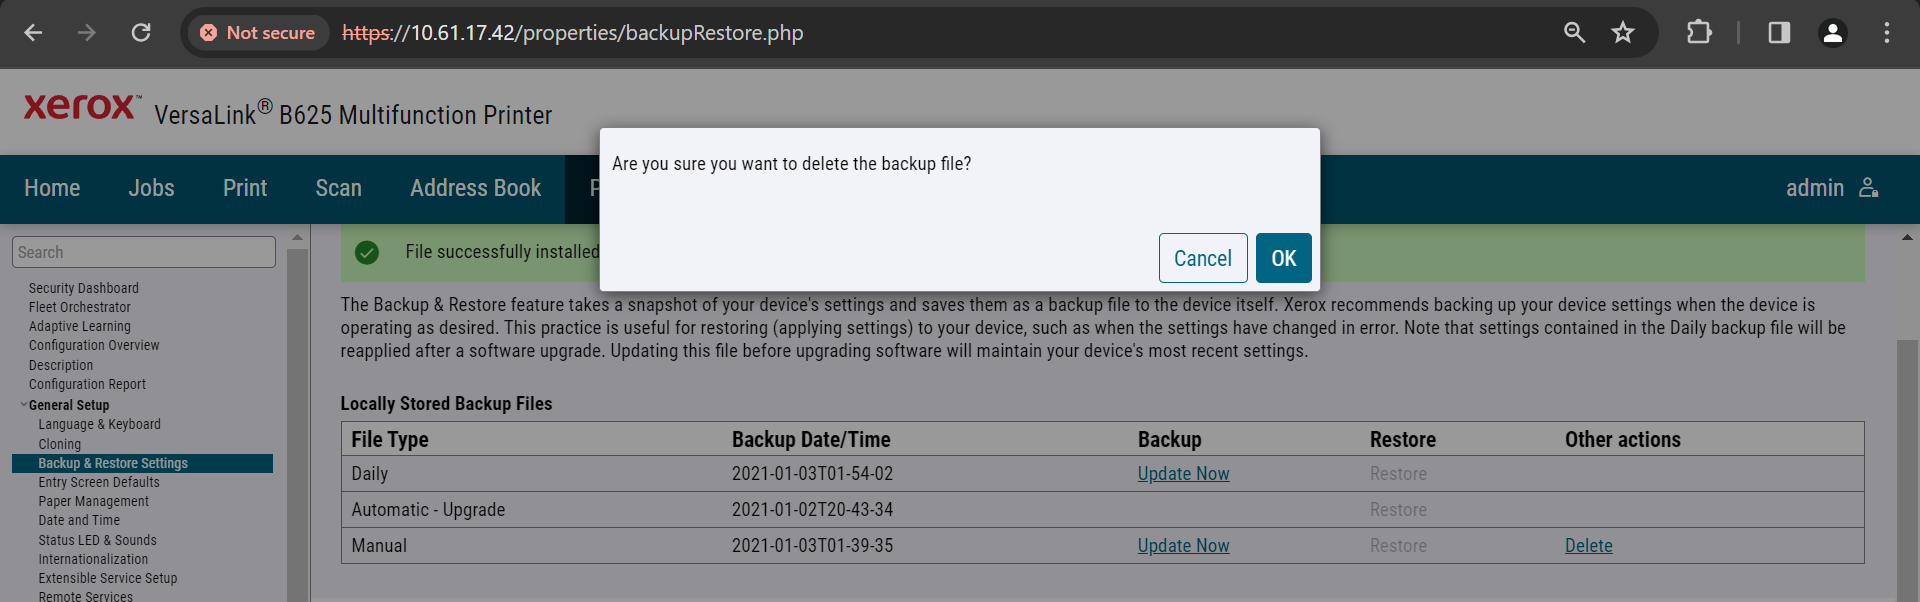Cancel the delete backup dialog
This screenshot has width=1920, height=602.
pyautogui.click(x=1203, y=258)
